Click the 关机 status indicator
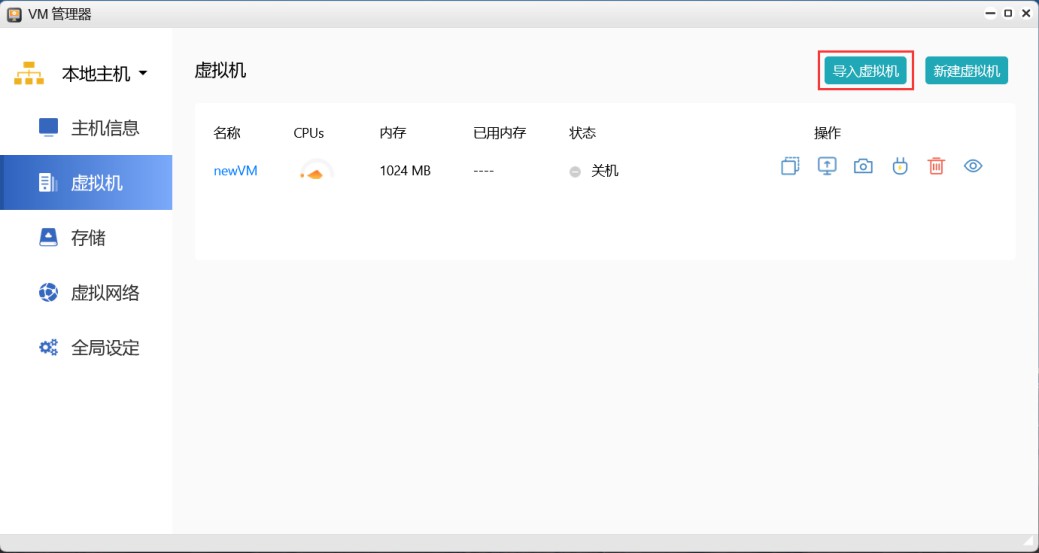The image size is (1039, 553). pos(595,171)
